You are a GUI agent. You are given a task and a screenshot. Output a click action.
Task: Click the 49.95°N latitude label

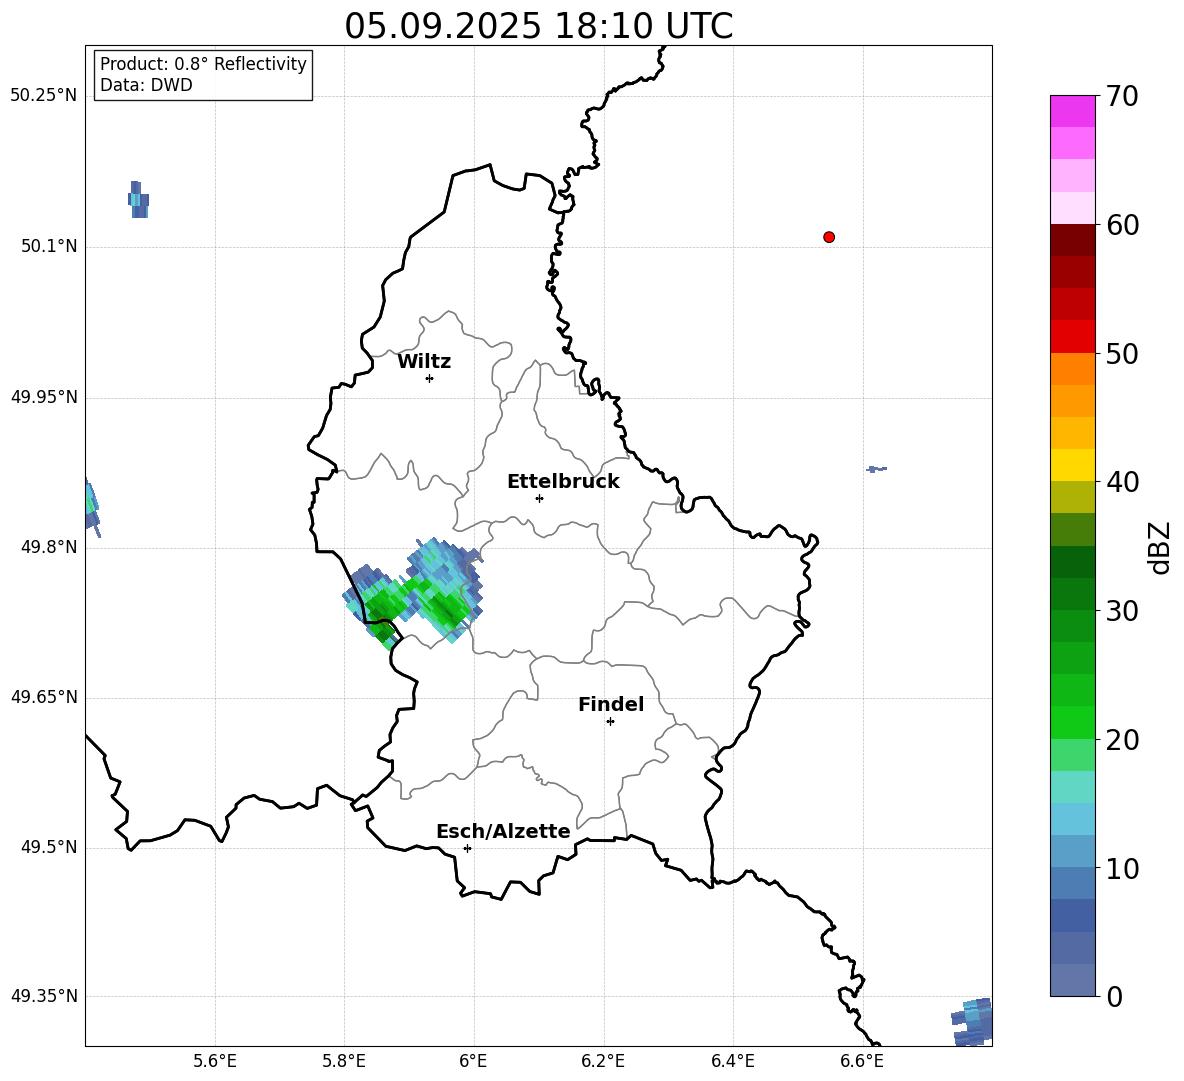(x=44, y=397)
